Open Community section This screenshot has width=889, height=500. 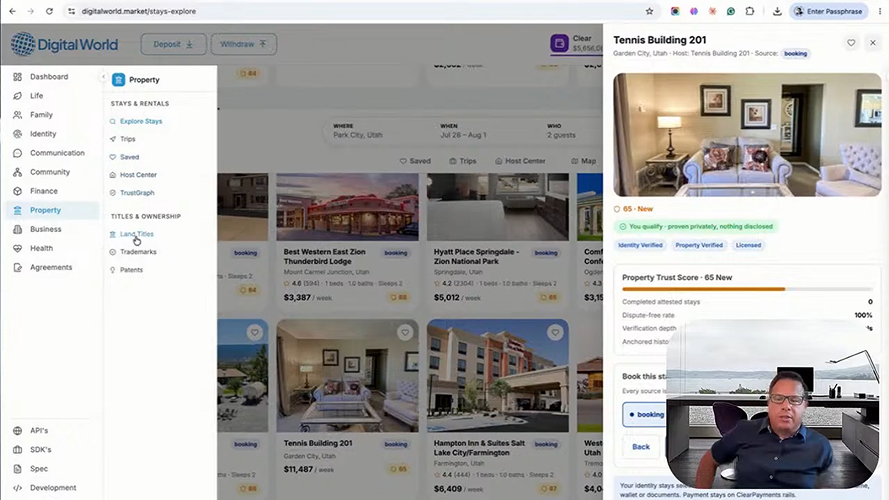tap(50, 172)
